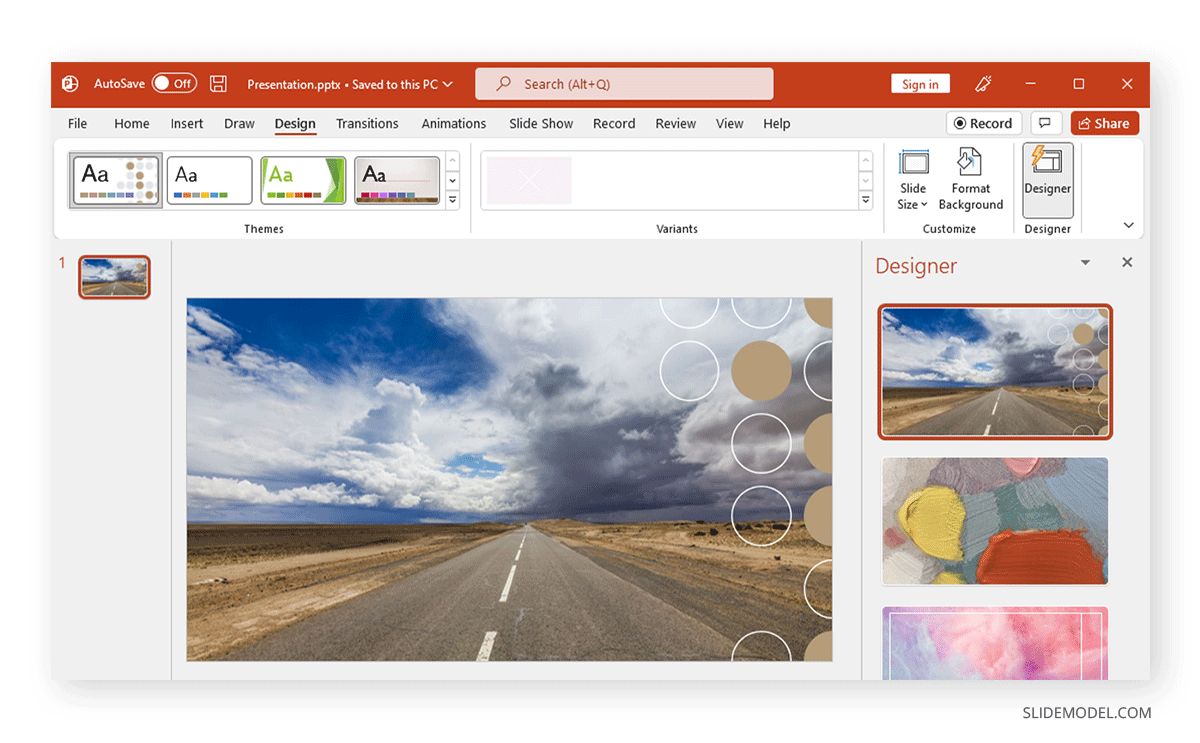The width and height of the screenshot is (1200, 743).
Task: Move up one row in the Variants gallery
Action: click(866, 161)
